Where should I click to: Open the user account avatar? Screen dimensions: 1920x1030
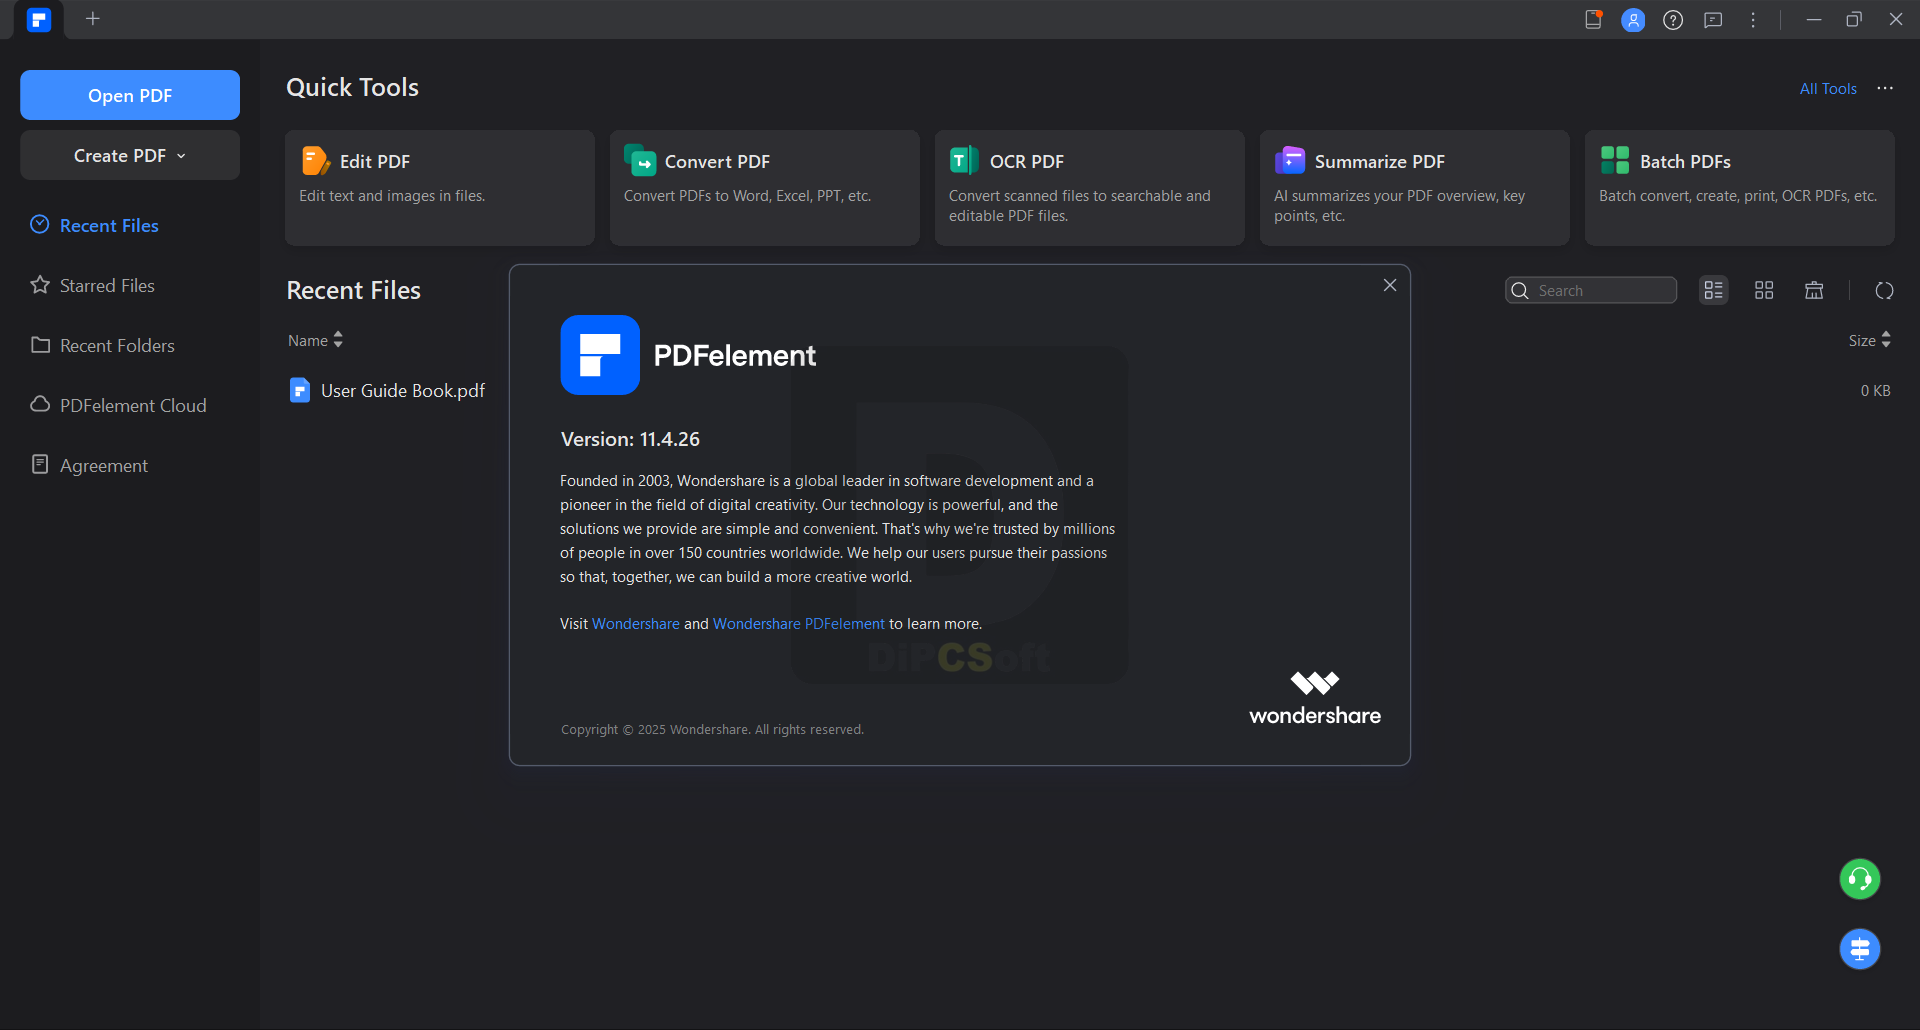click(x=1633, y=19)
